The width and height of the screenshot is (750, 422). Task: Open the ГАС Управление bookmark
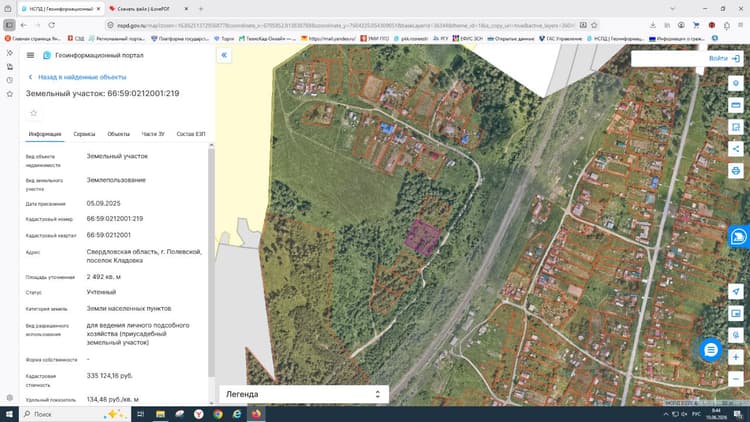(x=561, y=38)
